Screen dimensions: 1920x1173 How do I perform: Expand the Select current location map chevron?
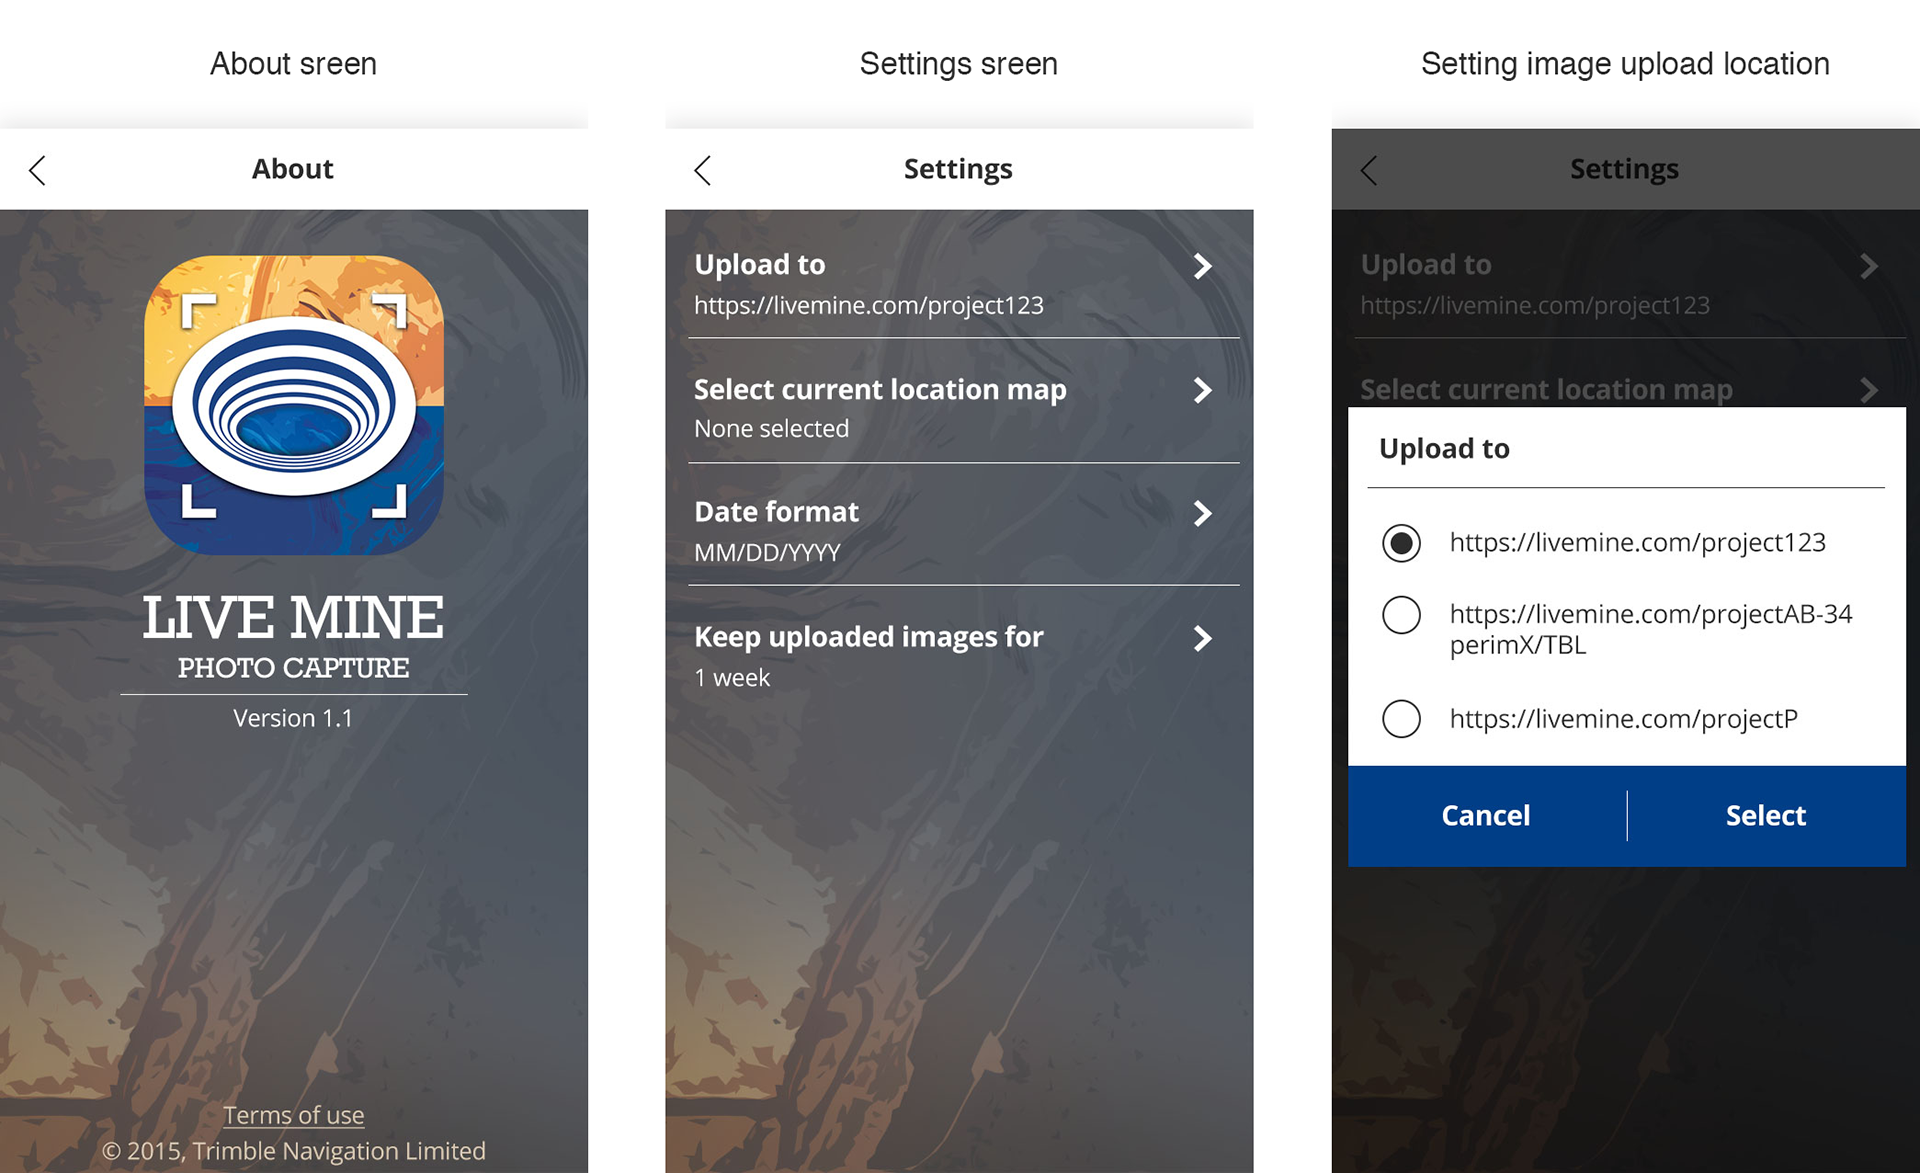[x=1203, y=390]
